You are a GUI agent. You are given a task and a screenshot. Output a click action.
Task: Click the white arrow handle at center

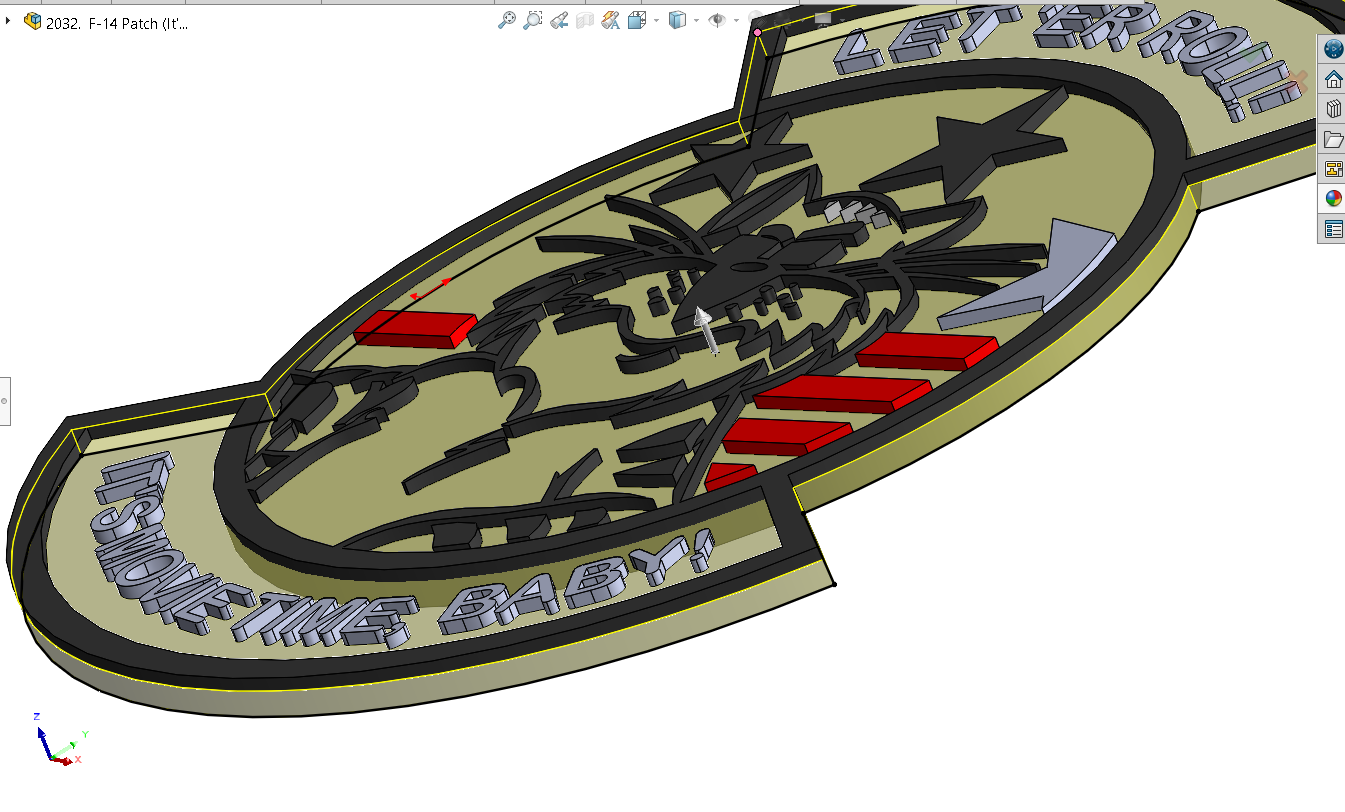[705, 329]
